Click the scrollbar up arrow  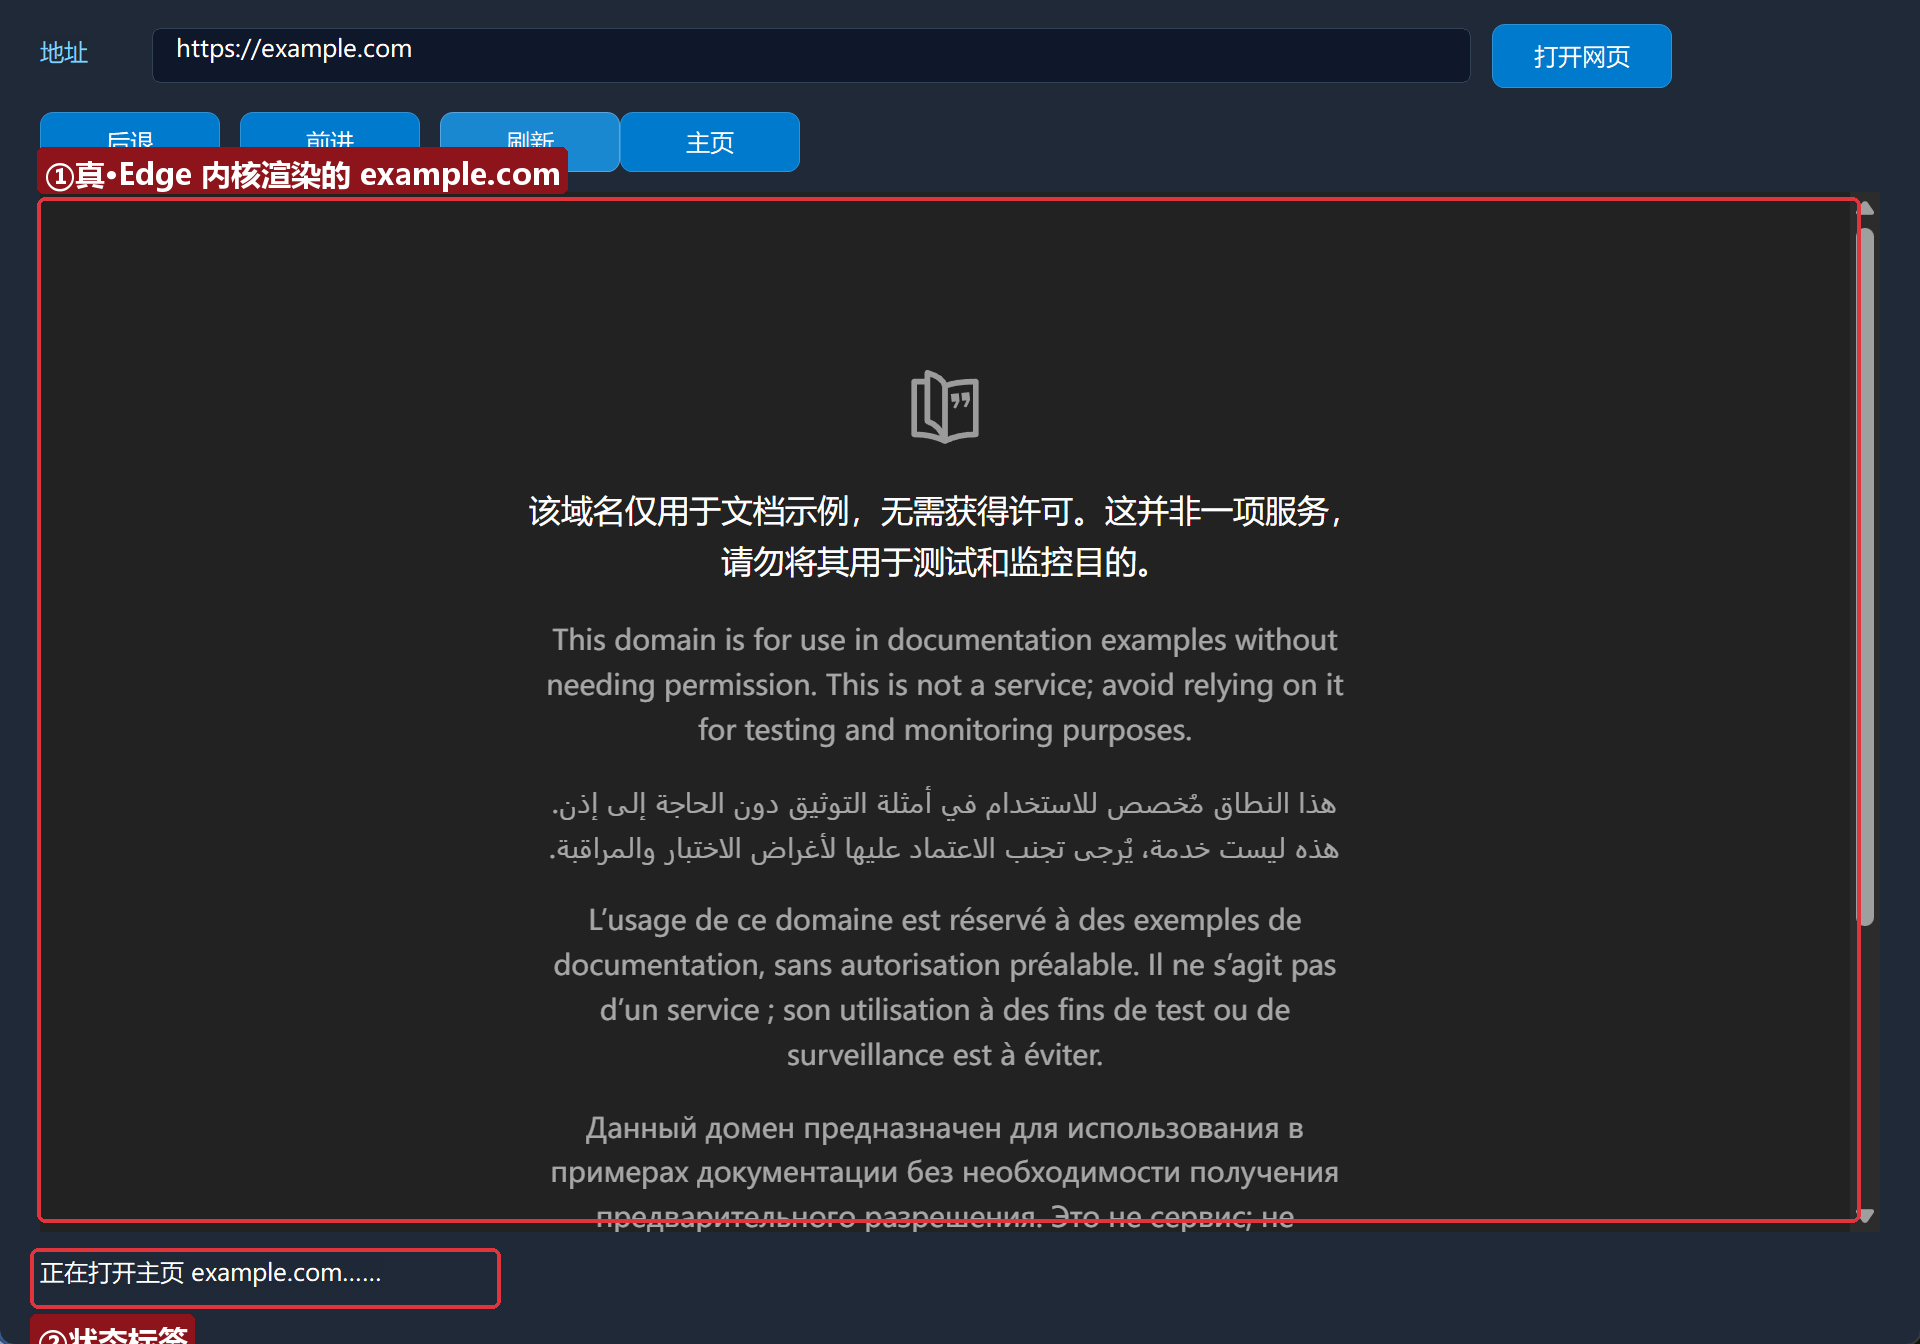coord(1866,208)
